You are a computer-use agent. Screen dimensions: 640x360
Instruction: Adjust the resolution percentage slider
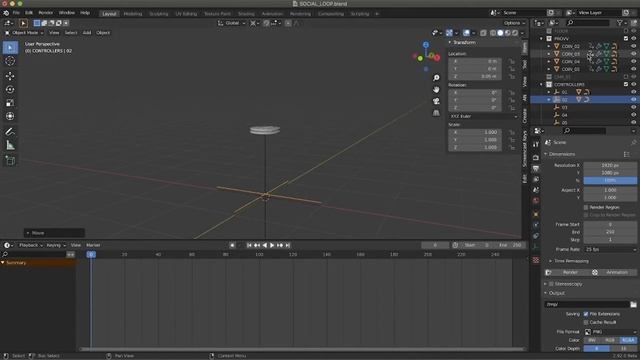point(610,180)
